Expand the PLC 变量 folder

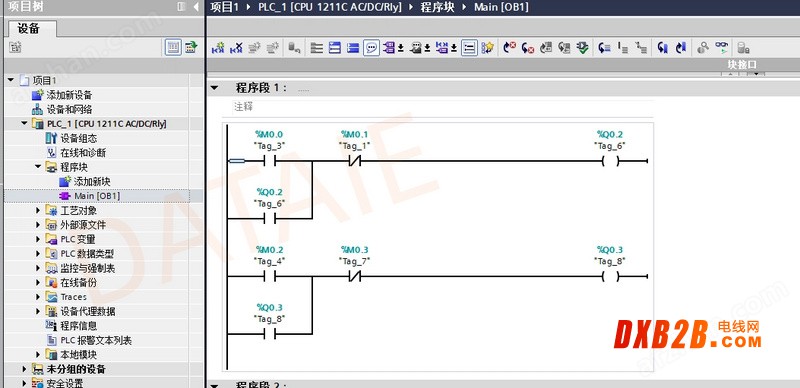tap(38, 239)
